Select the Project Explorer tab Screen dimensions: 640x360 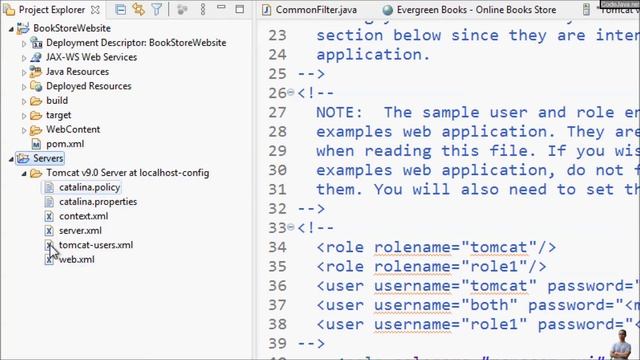(x=52, y=10)
